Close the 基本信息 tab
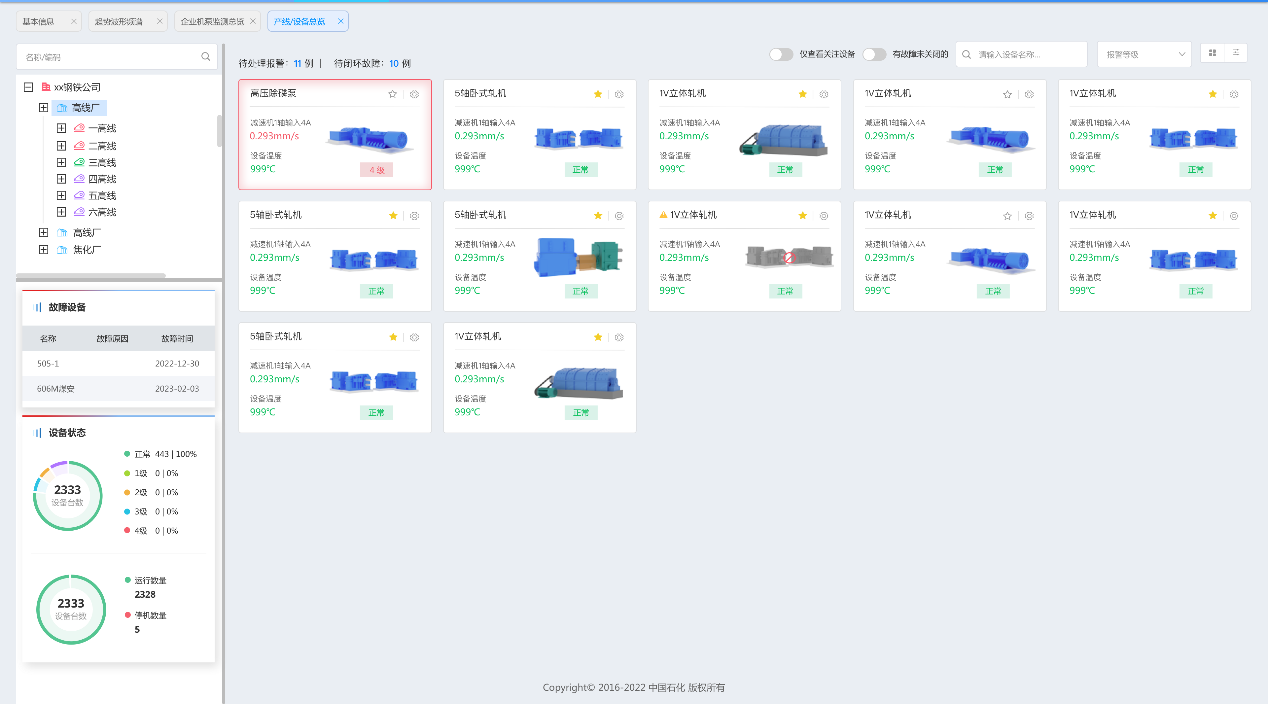The image size is (1268, 705). coord(74,21)
